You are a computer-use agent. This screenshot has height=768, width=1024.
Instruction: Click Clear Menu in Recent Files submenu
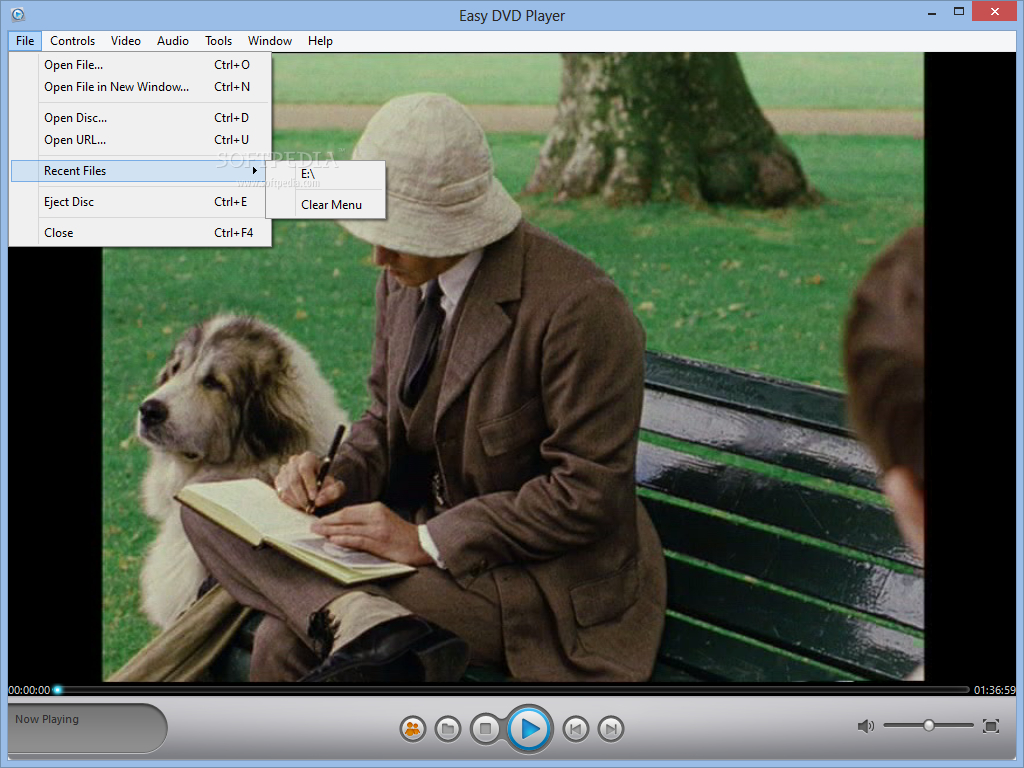(325, 204)
